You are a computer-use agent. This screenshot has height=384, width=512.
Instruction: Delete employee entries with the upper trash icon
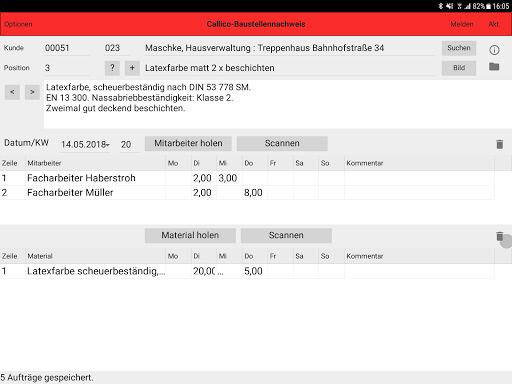tap(499, 144)
